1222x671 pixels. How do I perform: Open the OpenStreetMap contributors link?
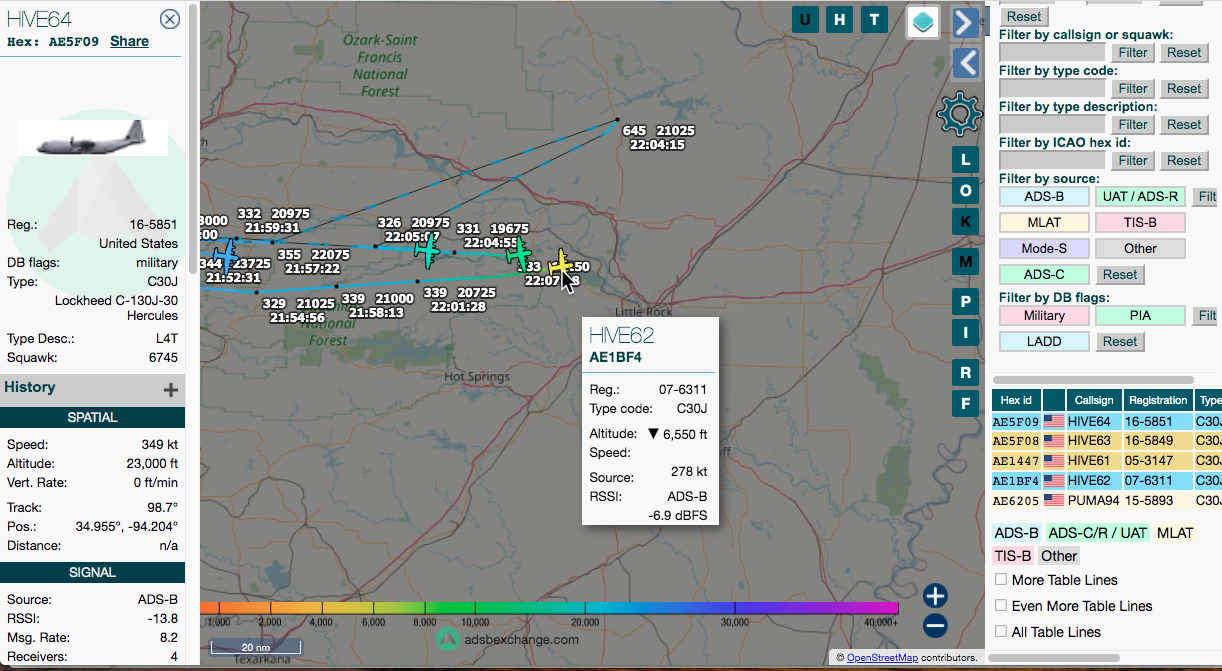click(880, 658)
